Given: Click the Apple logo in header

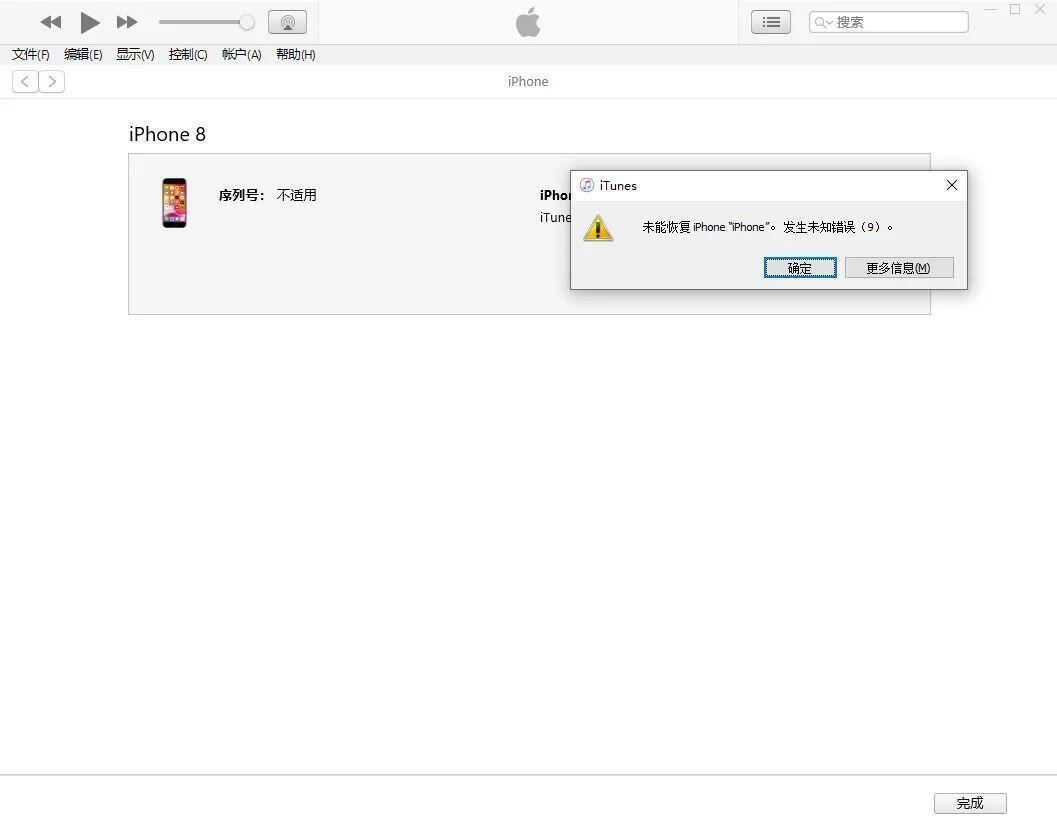Looking at the screenshot, I should point(528,22).
